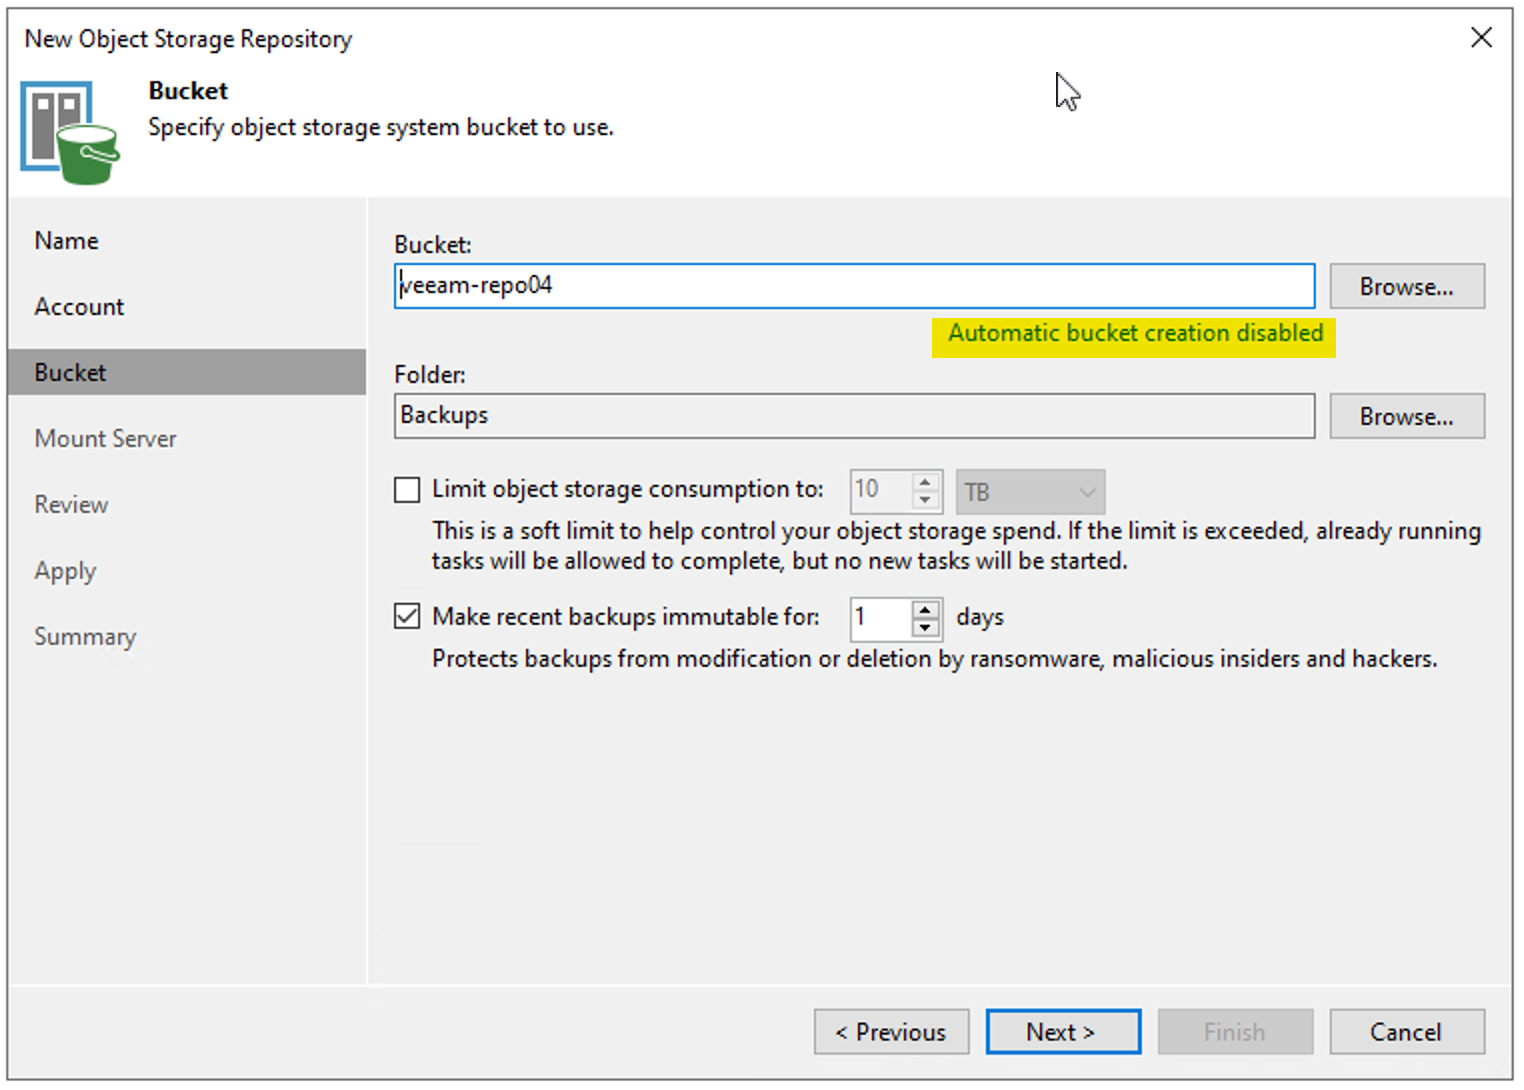
Task: Disable the 'Make recent backups immutable for' checkbox
Action: 406,617
